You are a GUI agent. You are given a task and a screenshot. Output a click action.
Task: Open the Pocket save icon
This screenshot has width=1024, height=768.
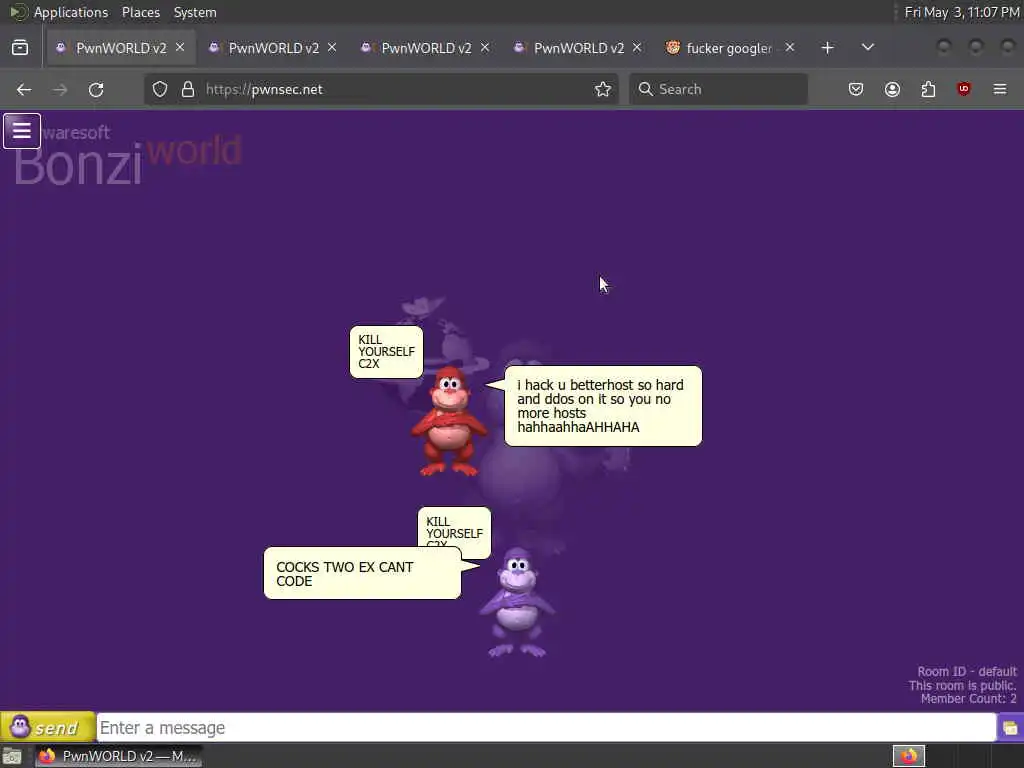click(x=856, y=89)
